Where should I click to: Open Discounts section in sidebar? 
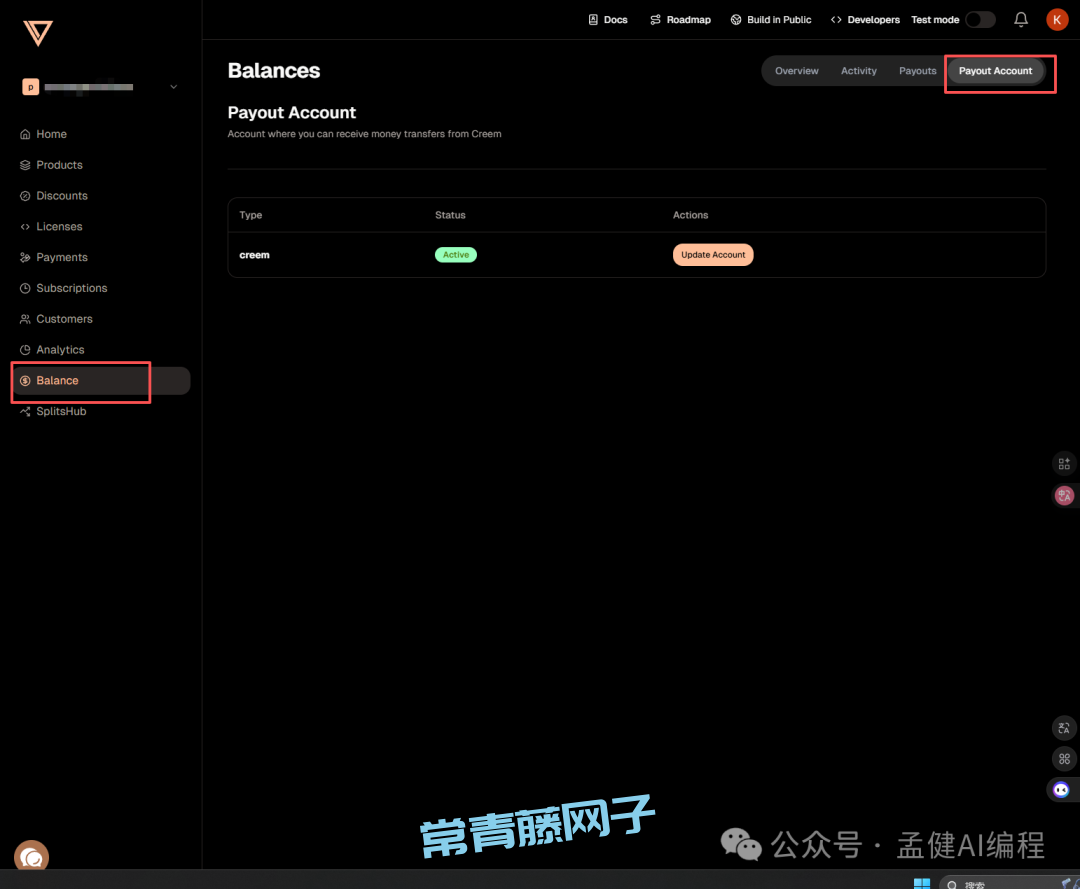point(62,196)
